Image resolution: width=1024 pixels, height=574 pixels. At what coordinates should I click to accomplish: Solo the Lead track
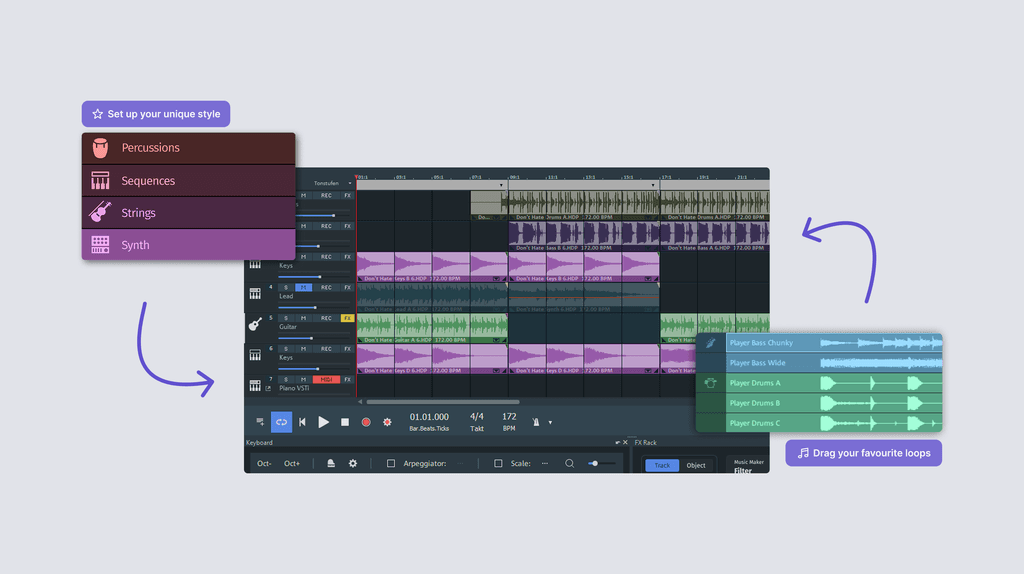coord(286,287)
